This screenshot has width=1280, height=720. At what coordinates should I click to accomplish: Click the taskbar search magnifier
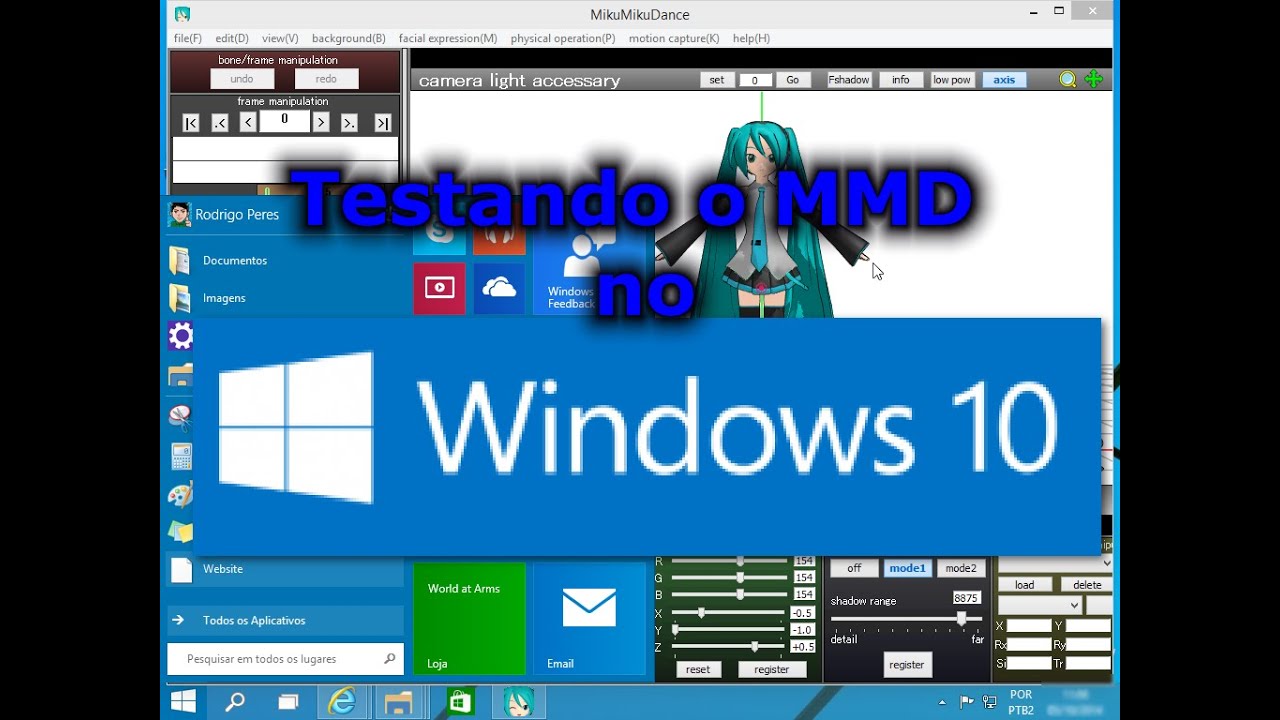(x=235, y=702)
